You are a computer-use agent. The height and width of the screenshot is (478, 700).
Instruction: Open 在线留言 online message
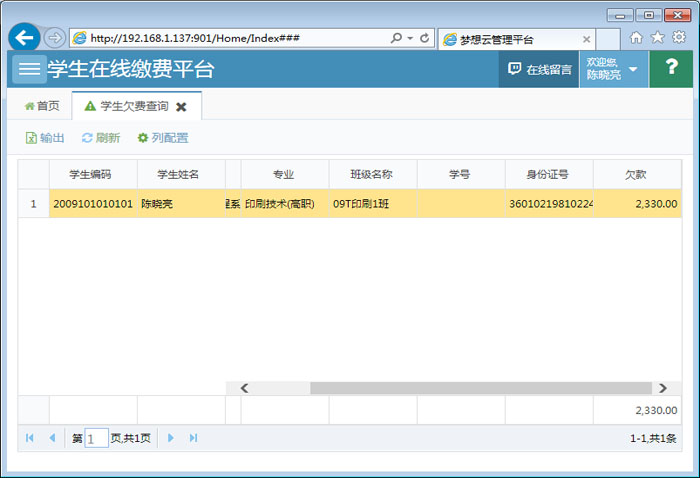pos(539,69)
